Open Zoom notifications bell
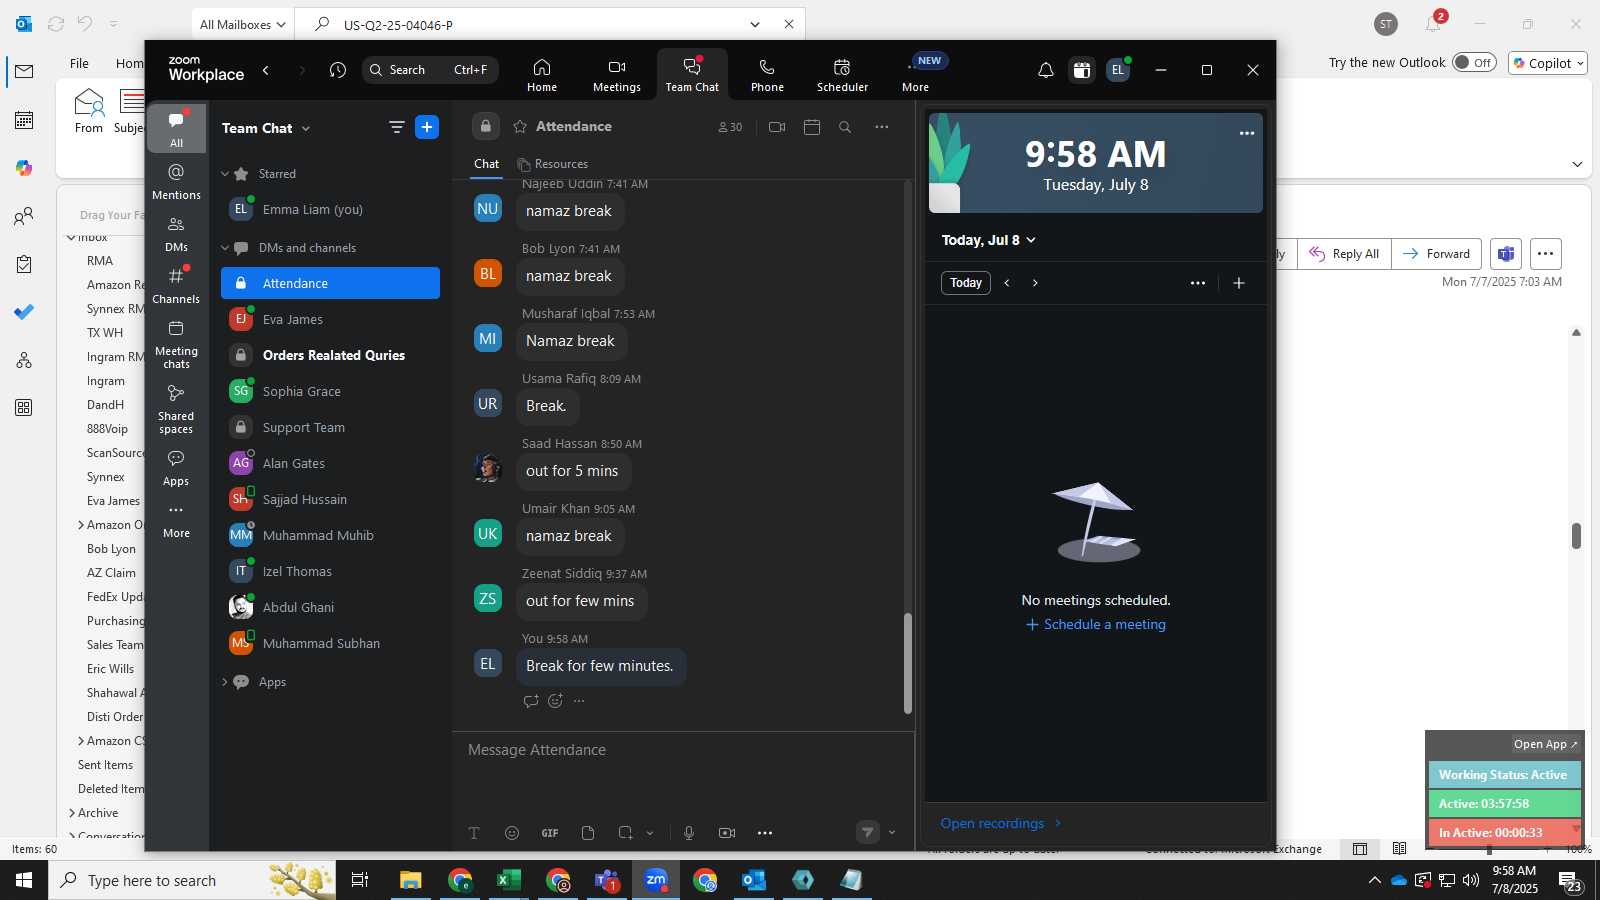 click(1045, 70)
